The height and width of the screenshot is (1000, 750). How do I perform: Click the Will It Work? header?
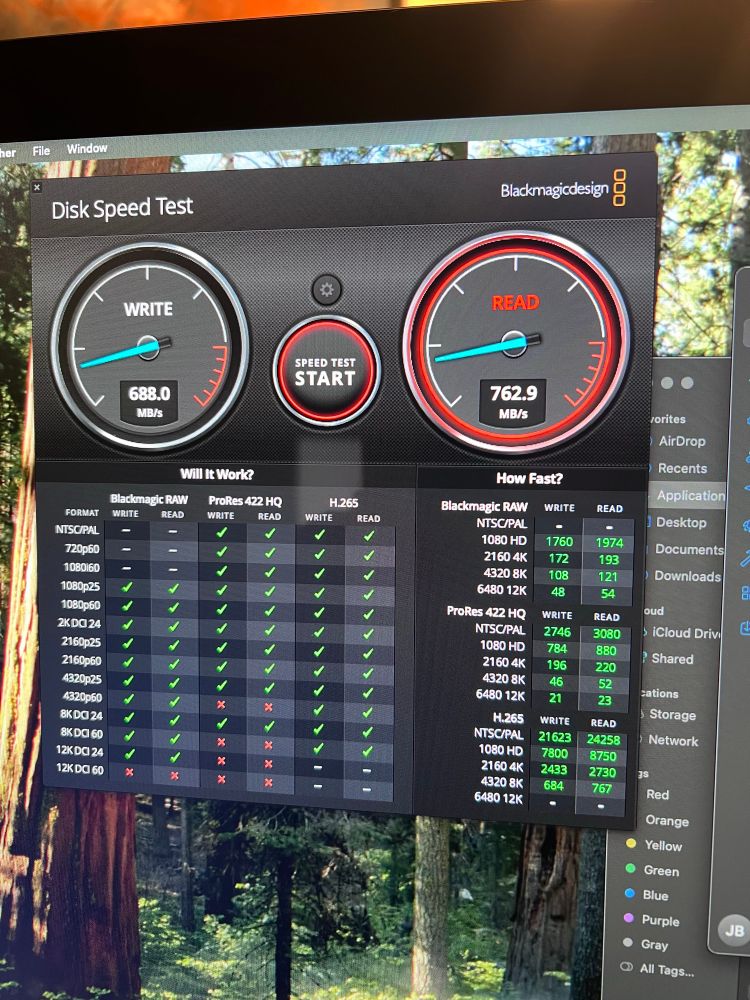217,474
